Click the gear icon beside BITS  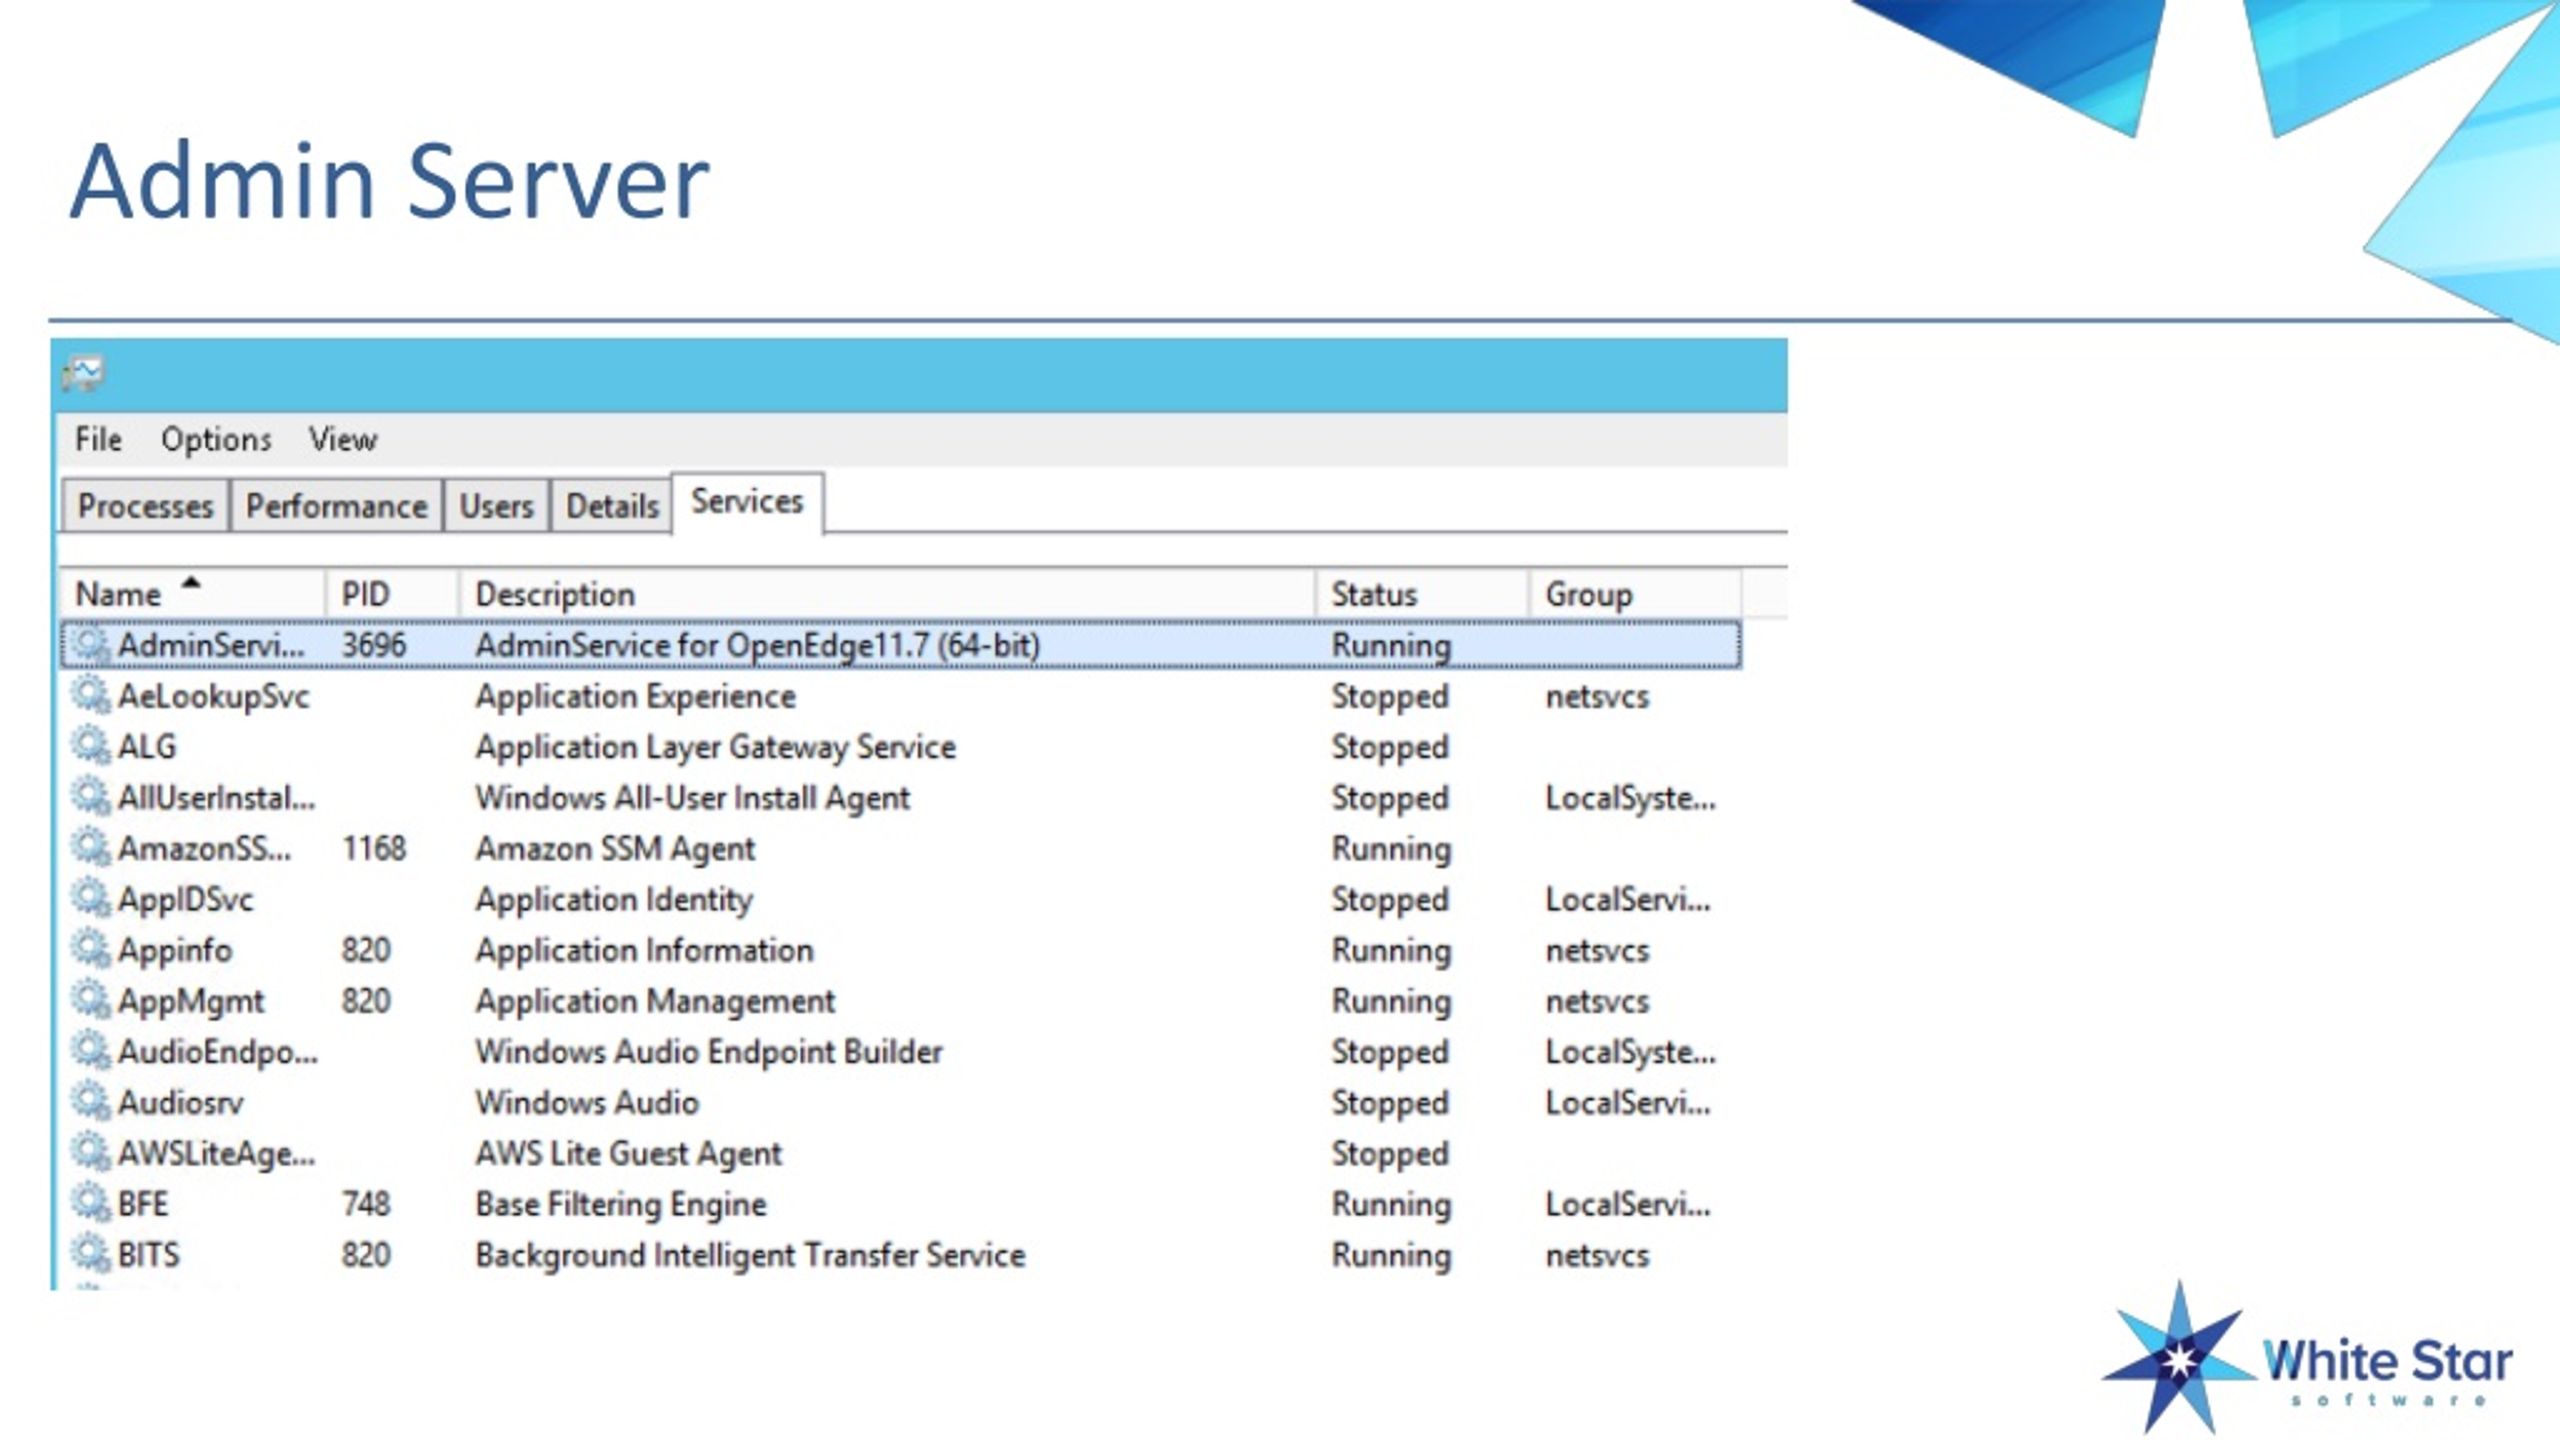[91, 1254]
